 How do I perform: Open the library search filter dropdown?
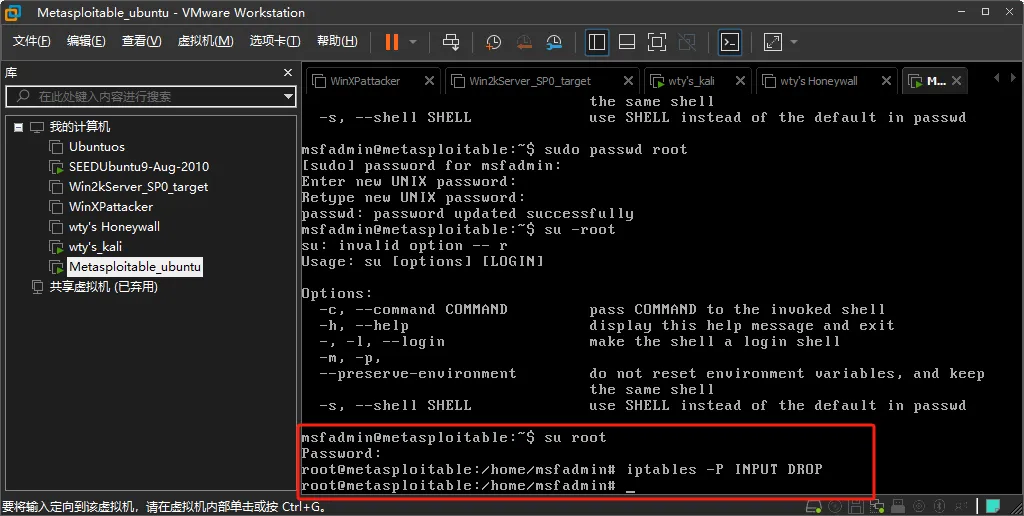point(288,97)
